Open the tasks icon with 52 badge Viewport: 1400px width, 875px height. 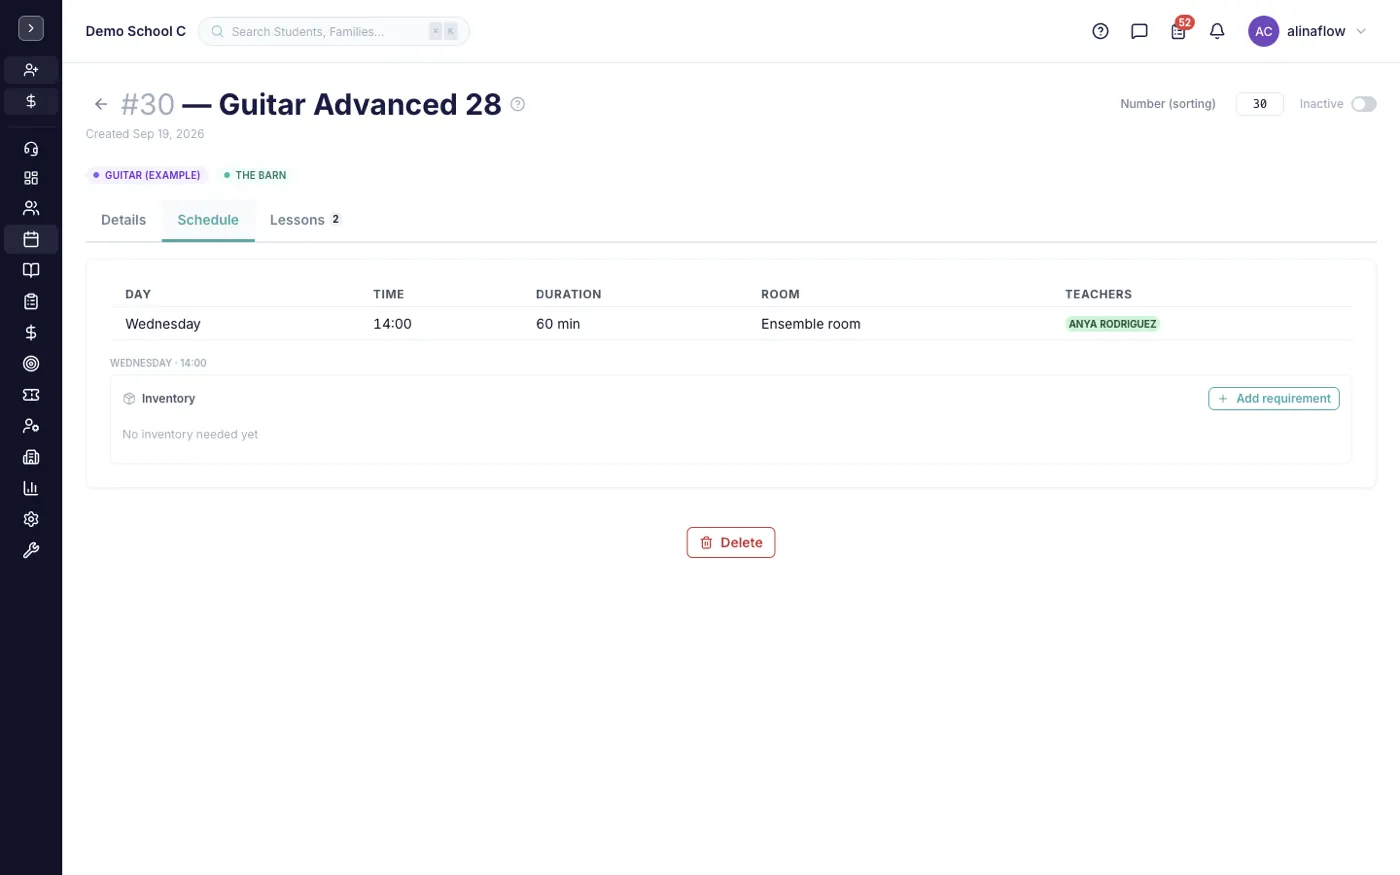point(1178,31)
